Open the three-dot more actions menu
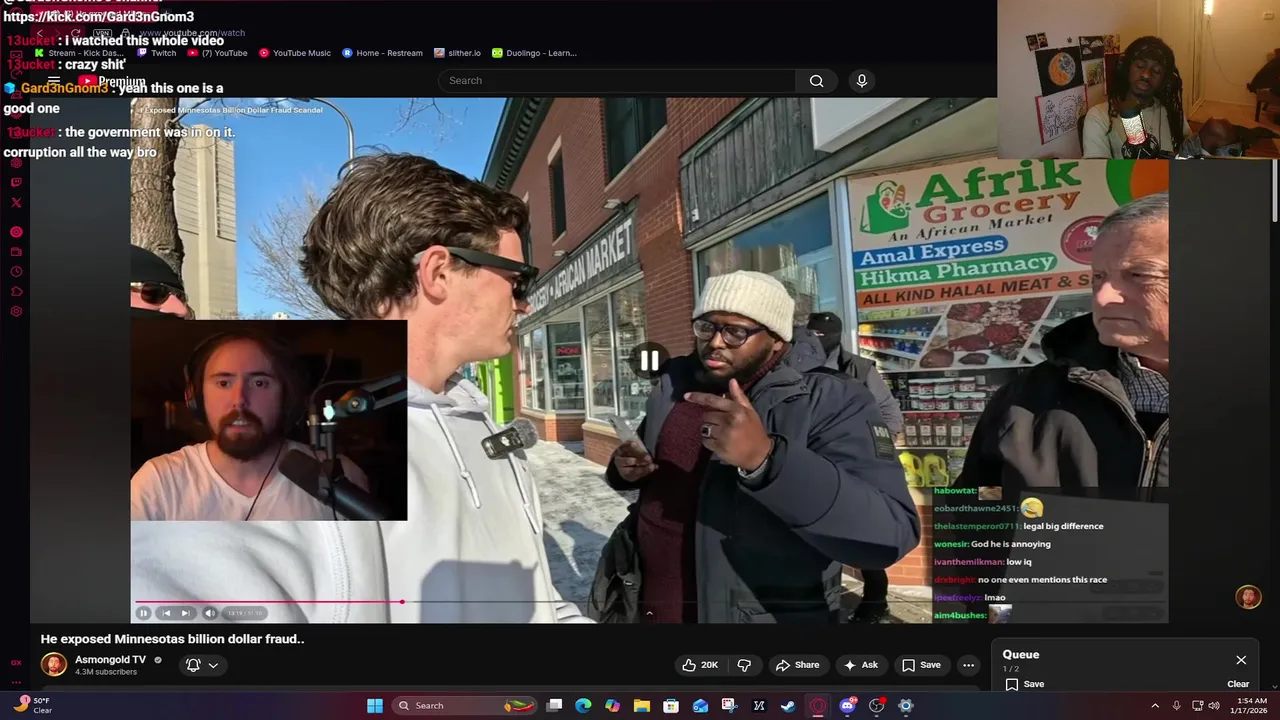 pyautogui.click(x=968, y=665)
